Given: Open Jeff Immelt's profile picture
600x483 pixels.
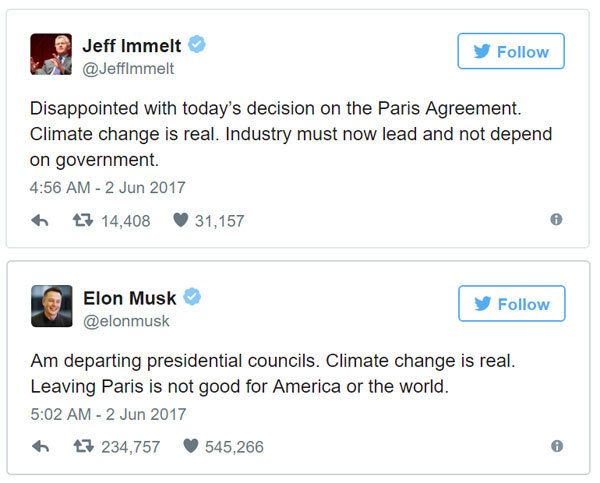Looking at the screenshot, I should point(51,53).
